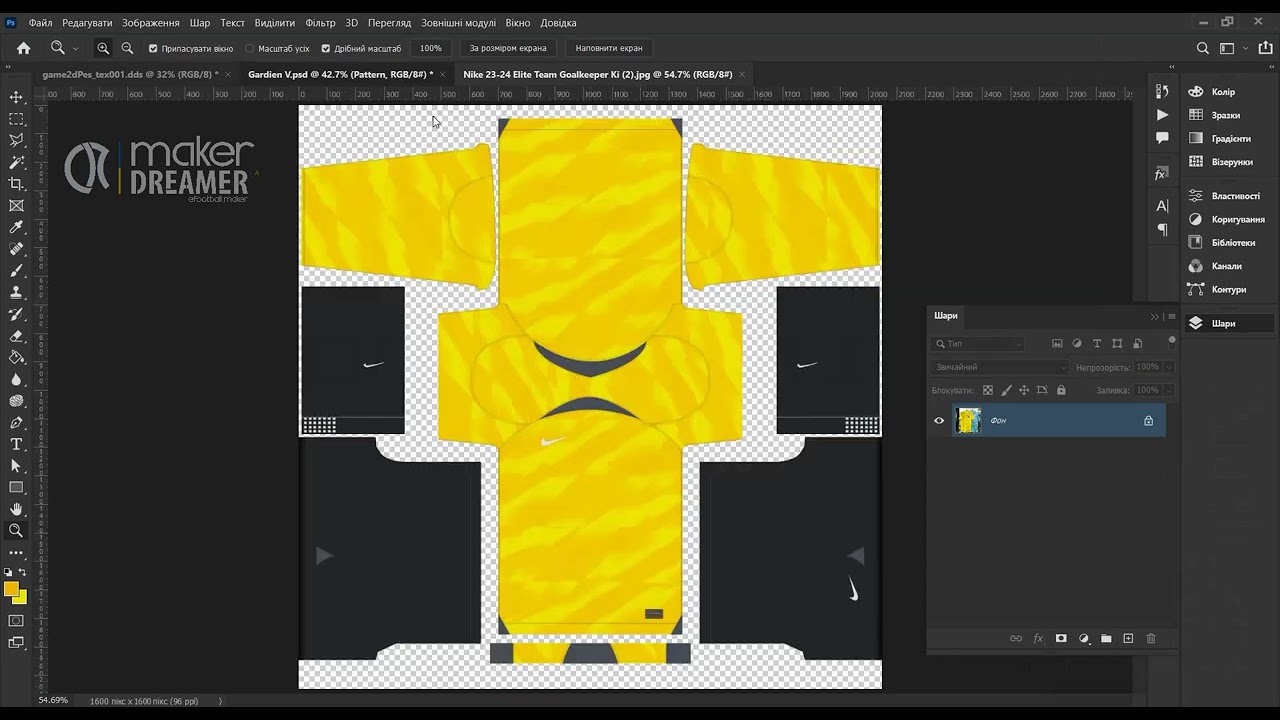
Task: Toggle lock all padlock in Layers panel
Action: point(1061,390)
